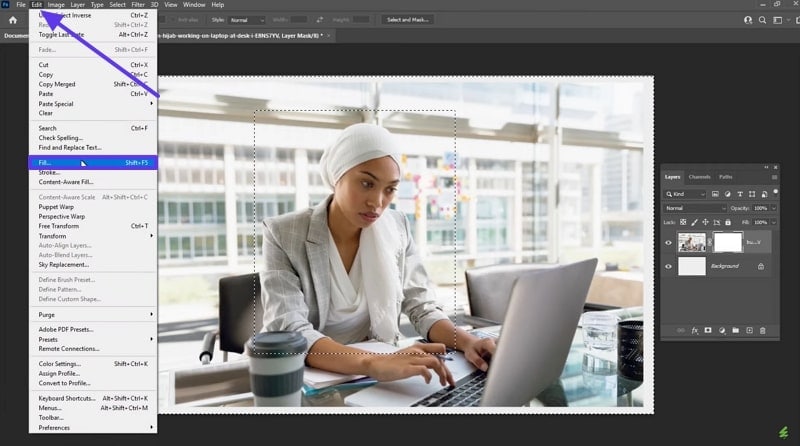Open the File menu
800x446 pixels.
tap(21, 5)
